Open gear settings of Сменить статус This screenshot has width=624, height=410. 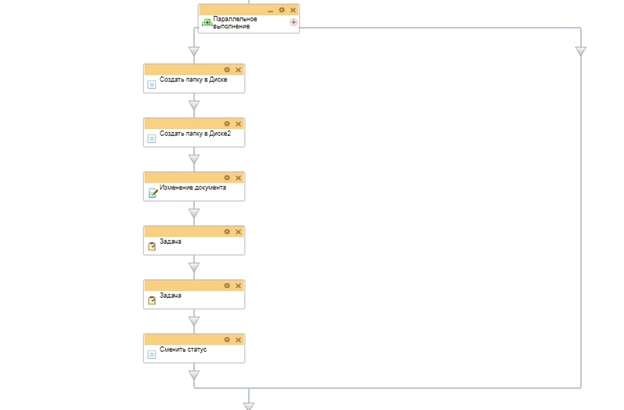pos(227,340)
